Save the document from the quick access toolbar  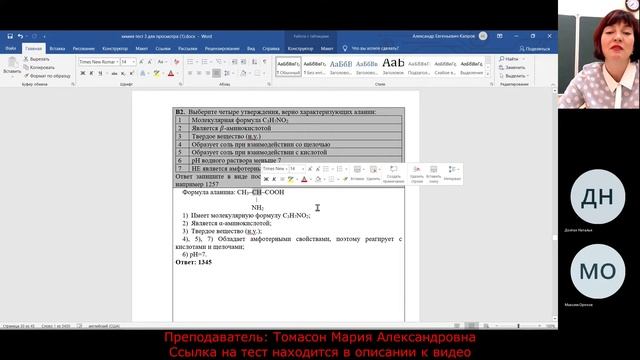(x=10, y=36)
